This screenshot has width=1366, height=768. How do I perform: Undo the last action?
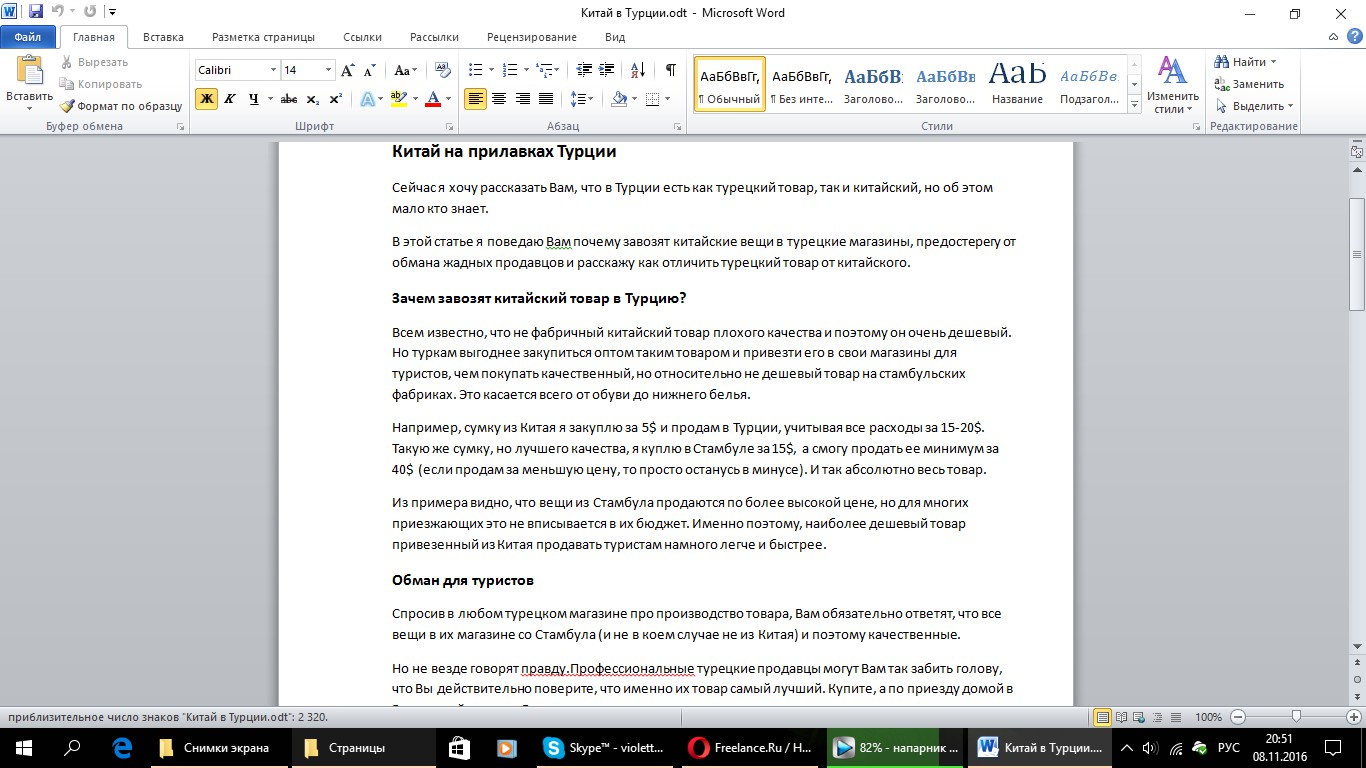(x=58, y=13)
